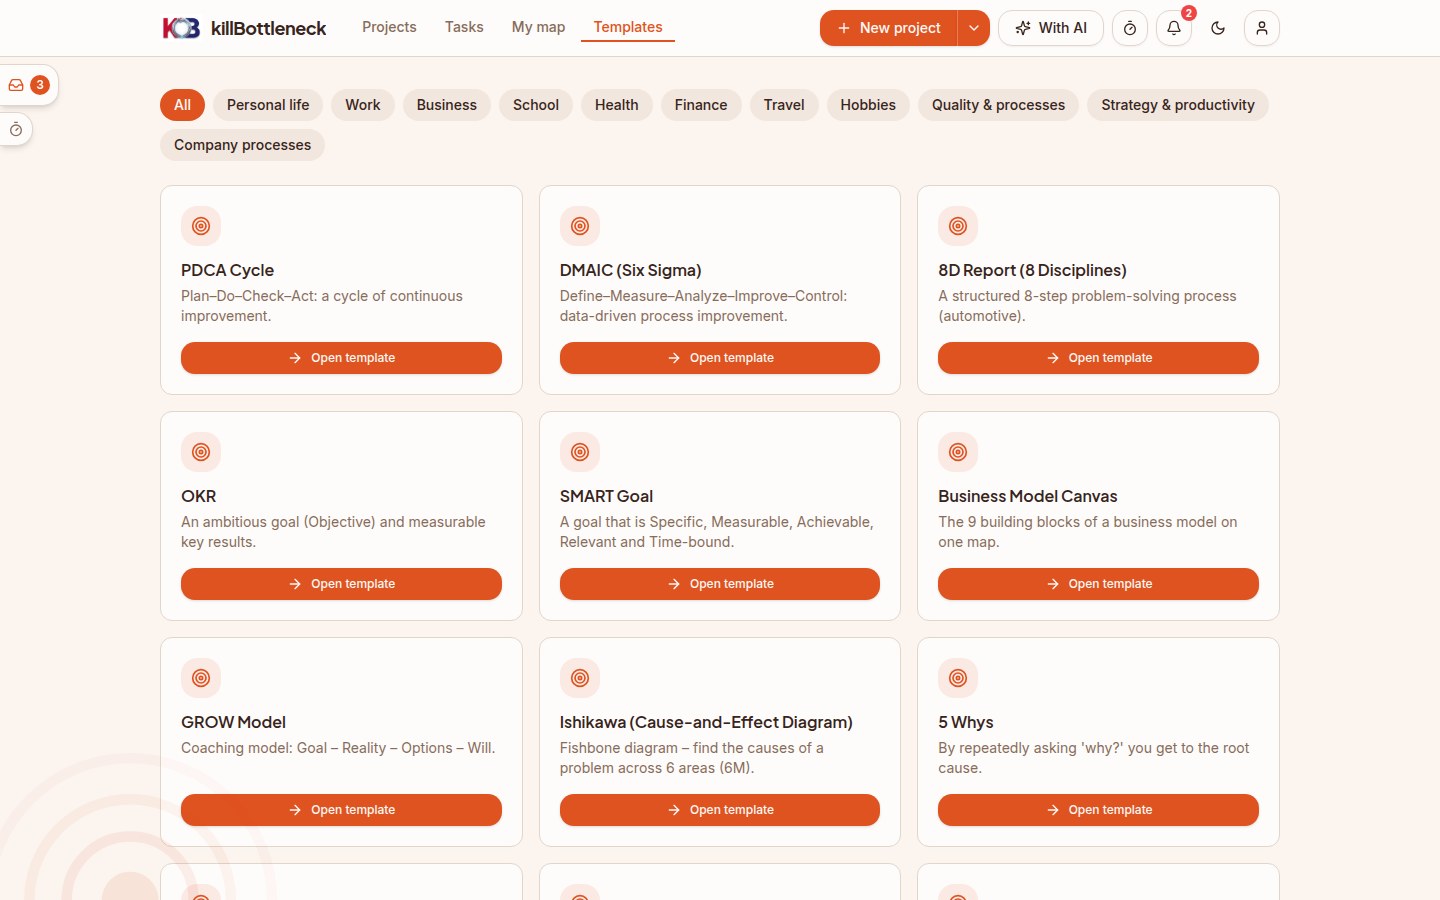The width and height of the screenshot is (1440, 900).
Task: Open the Ishikawa diagram template
Action: [720, 810]
